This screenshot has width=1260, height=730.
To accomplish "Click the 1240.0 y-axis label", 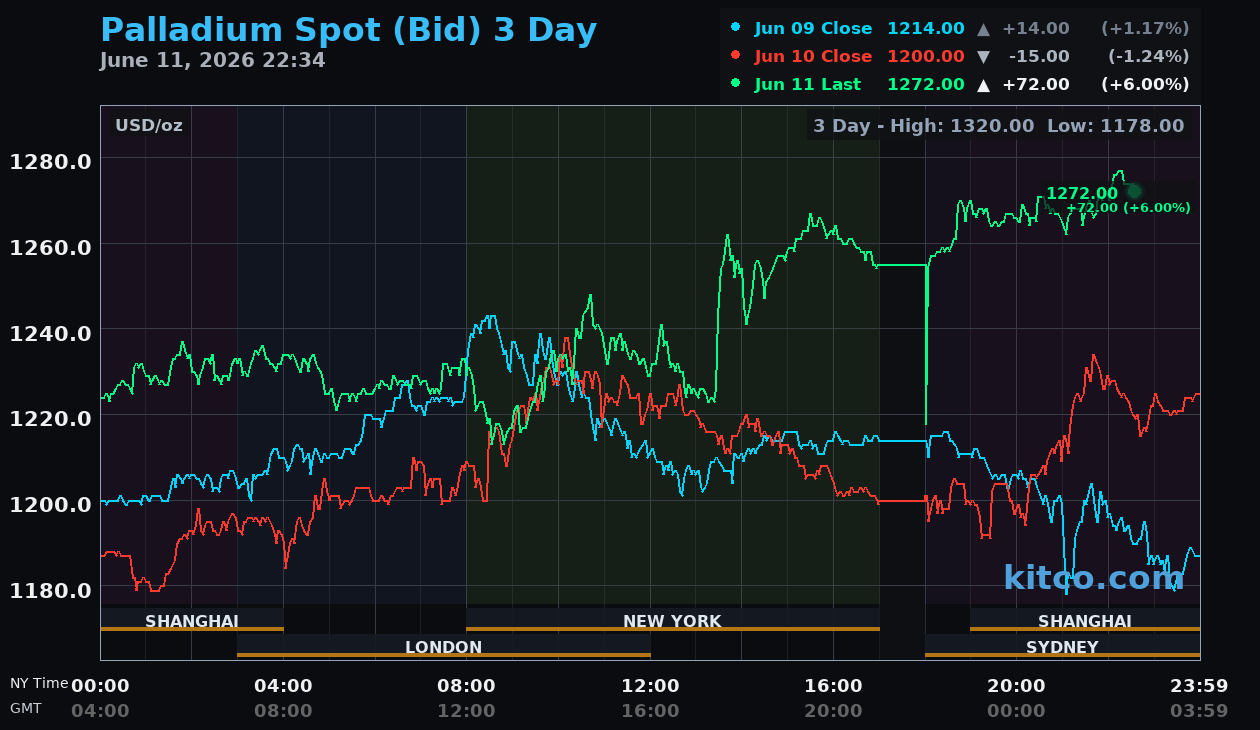I will 51,333.
